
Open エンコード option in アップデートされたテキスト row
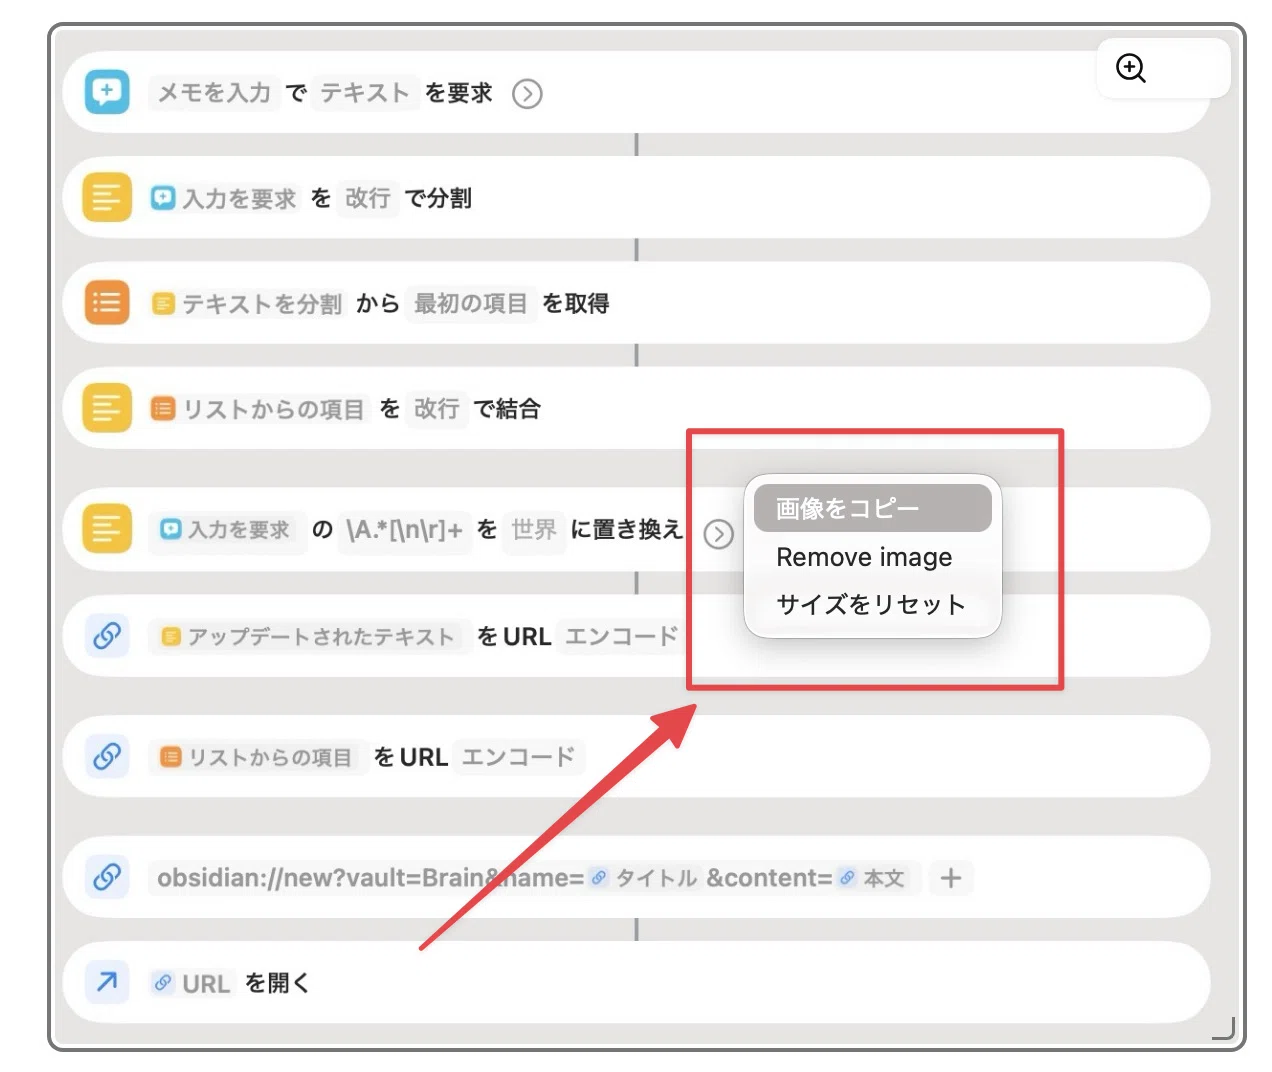621,636
